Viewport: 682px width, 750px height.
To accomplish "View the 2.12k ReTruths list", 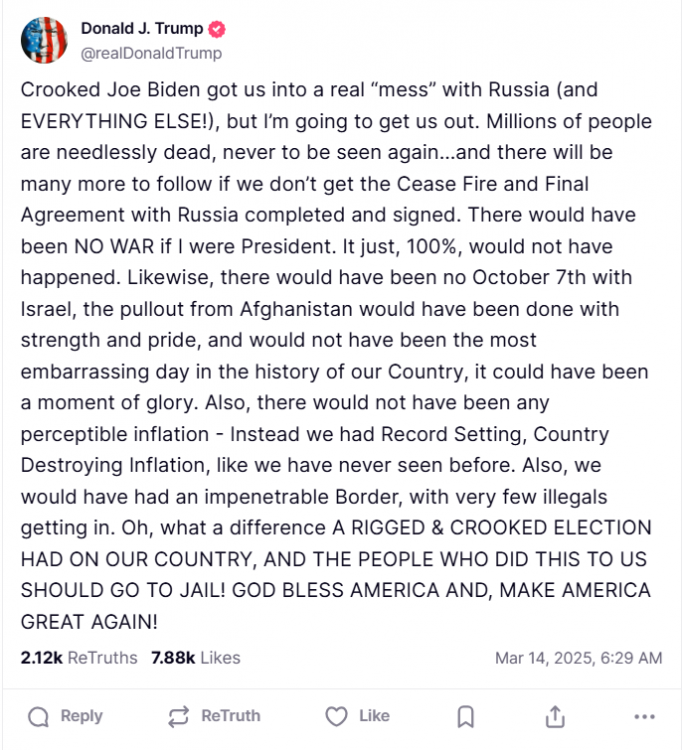I will [x=78, y=658].
